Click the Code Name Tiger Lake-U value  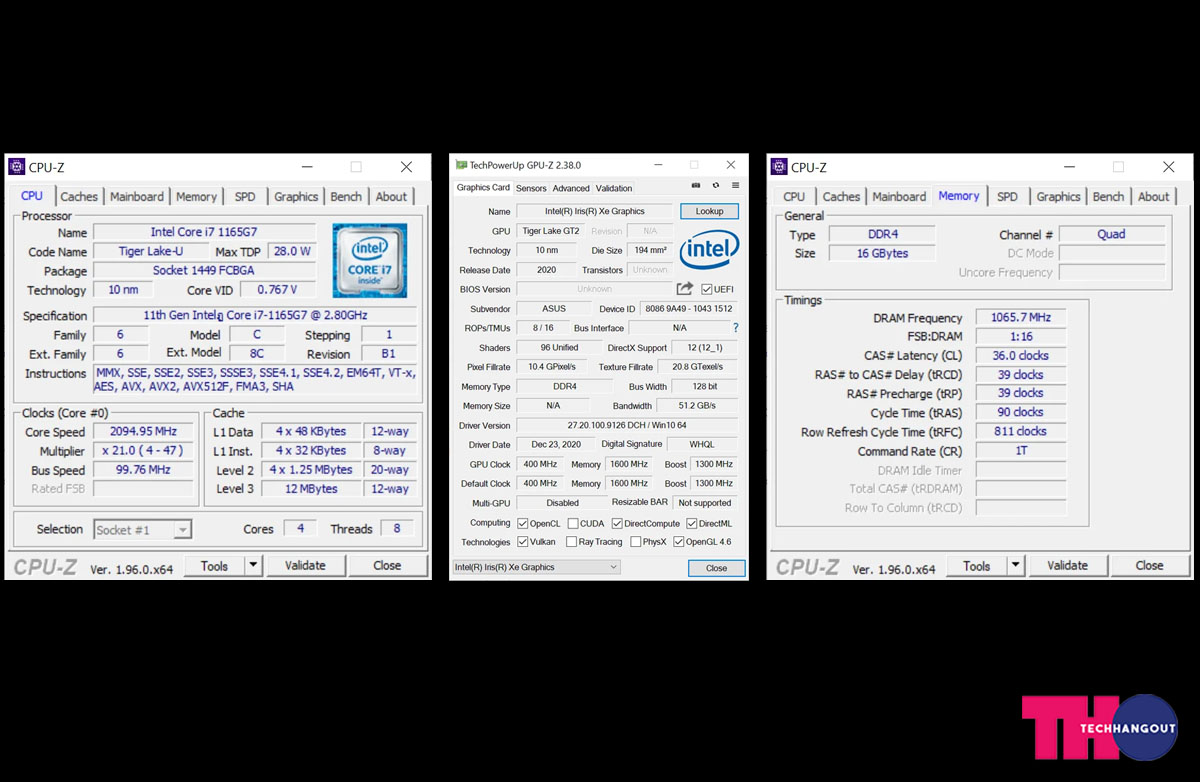point(151,252)
